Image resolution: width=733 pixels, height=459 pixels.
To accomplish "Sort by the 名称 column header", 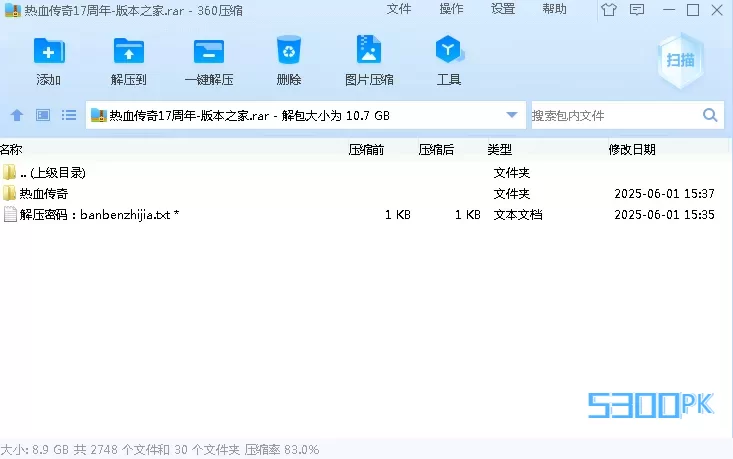I will pos(11,150).
